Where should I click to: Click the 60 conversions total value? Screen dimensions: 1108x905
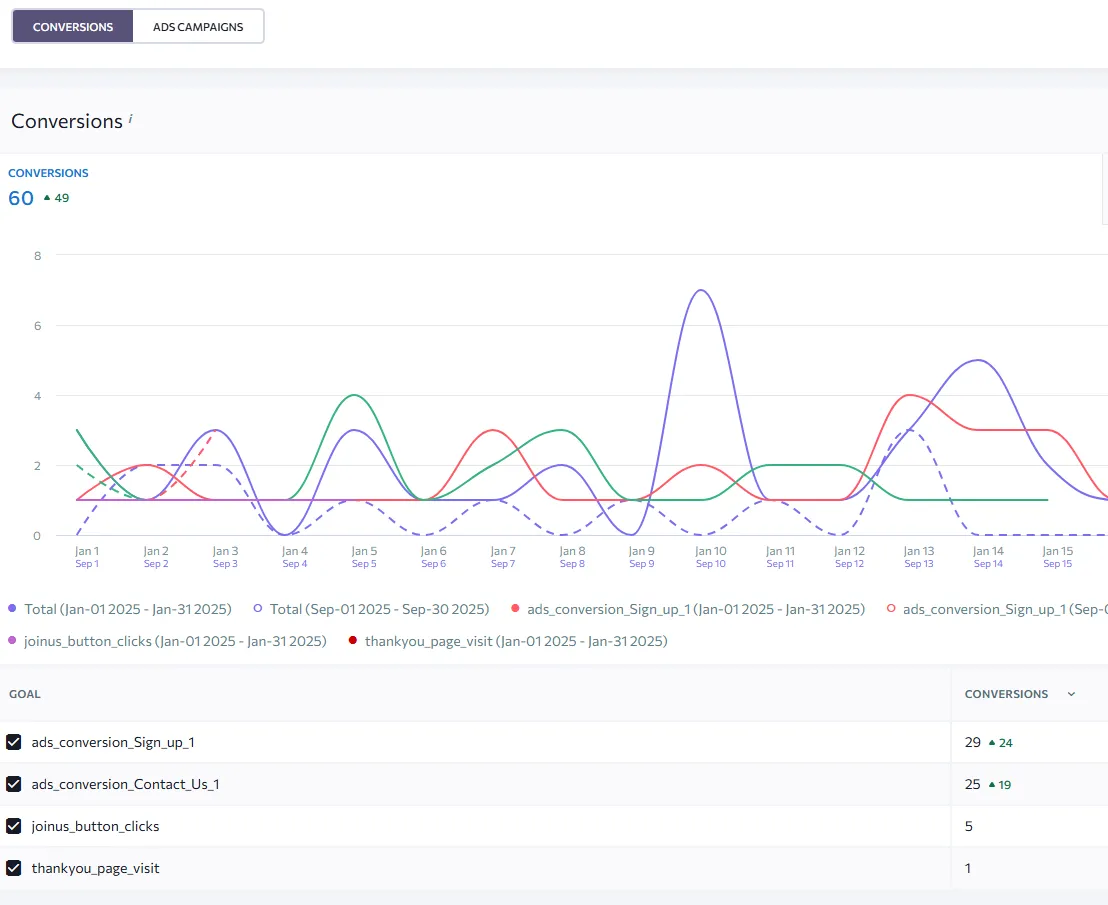(x=21, y=198)
